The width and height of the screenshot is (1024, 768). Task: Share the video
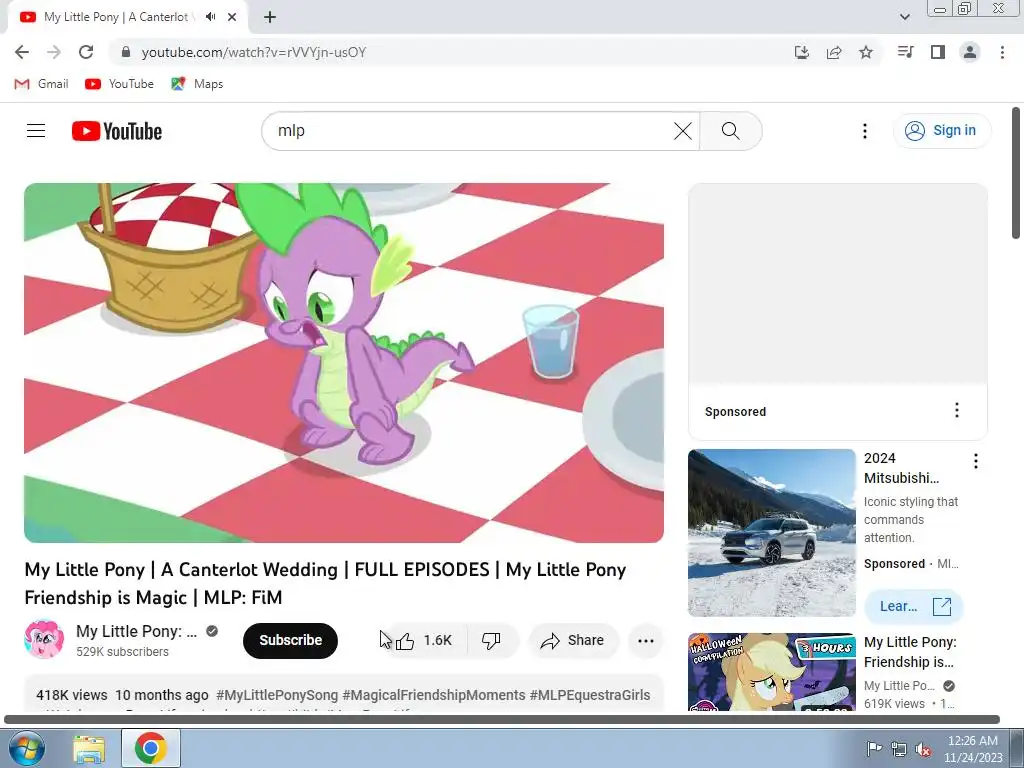click(x=573, y=641)
